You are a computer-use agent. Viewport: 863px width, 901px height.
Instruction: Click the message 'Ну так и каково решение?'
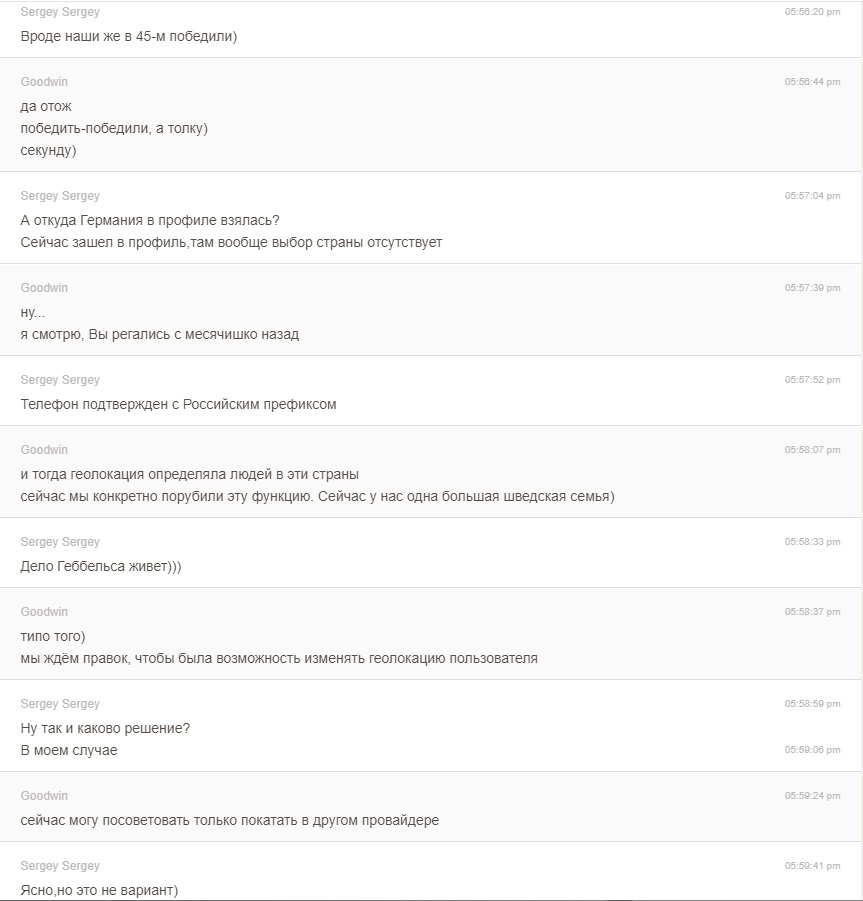[105, 728]
